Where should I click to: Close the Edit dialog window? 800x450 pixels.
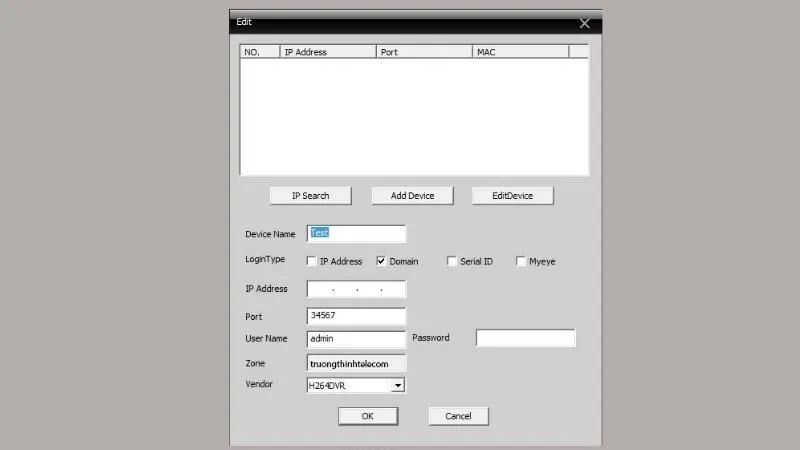point(585,23)
